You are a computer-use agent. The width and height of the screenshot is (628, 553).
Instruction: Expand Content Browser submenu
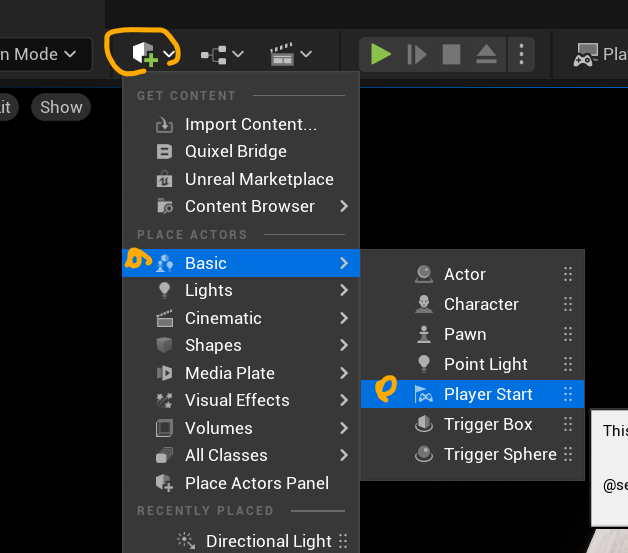click(x=241, y=206)
